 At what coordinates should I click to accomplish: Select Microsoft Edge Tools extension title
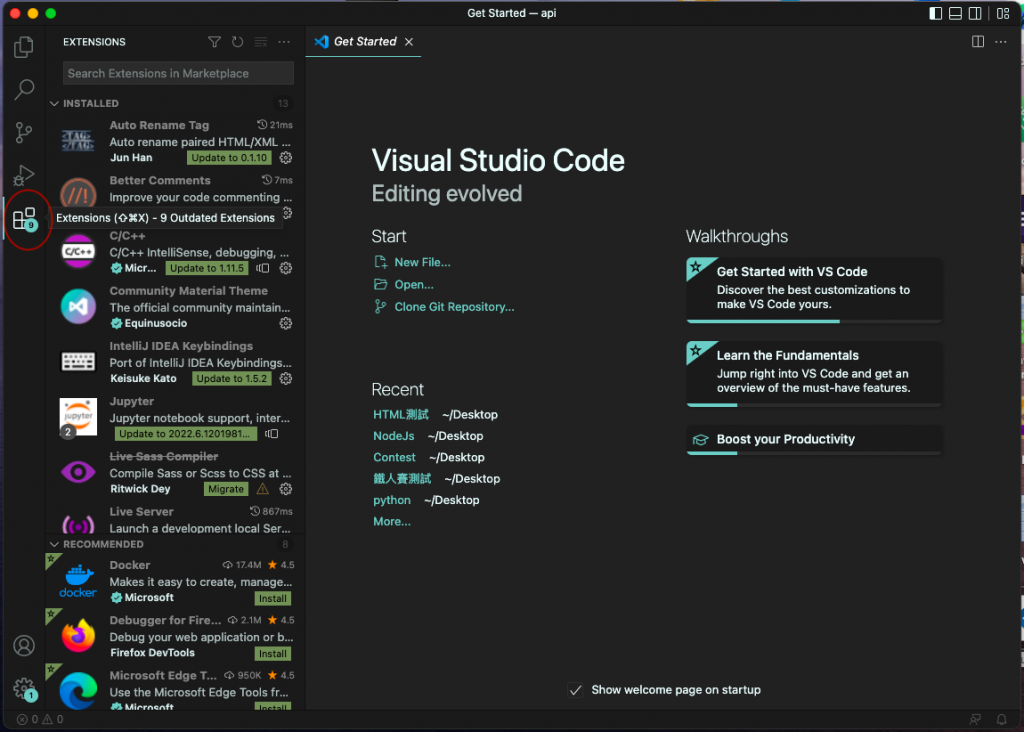[x=163, y=675]
